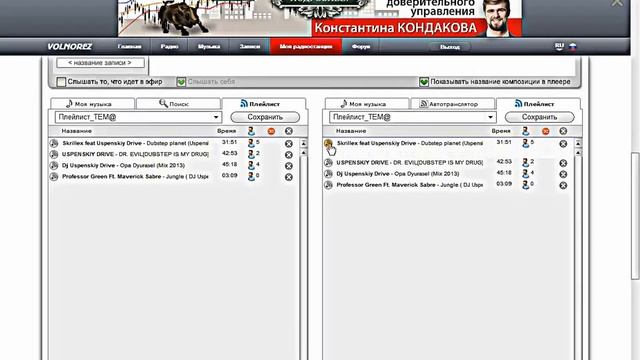The image size is (640, 360).
Task: Select 'Dj Uspenskiy Drive - Opa Dyurasel' in left playlist
Action: pyautogui.click(x=123, y=165)
